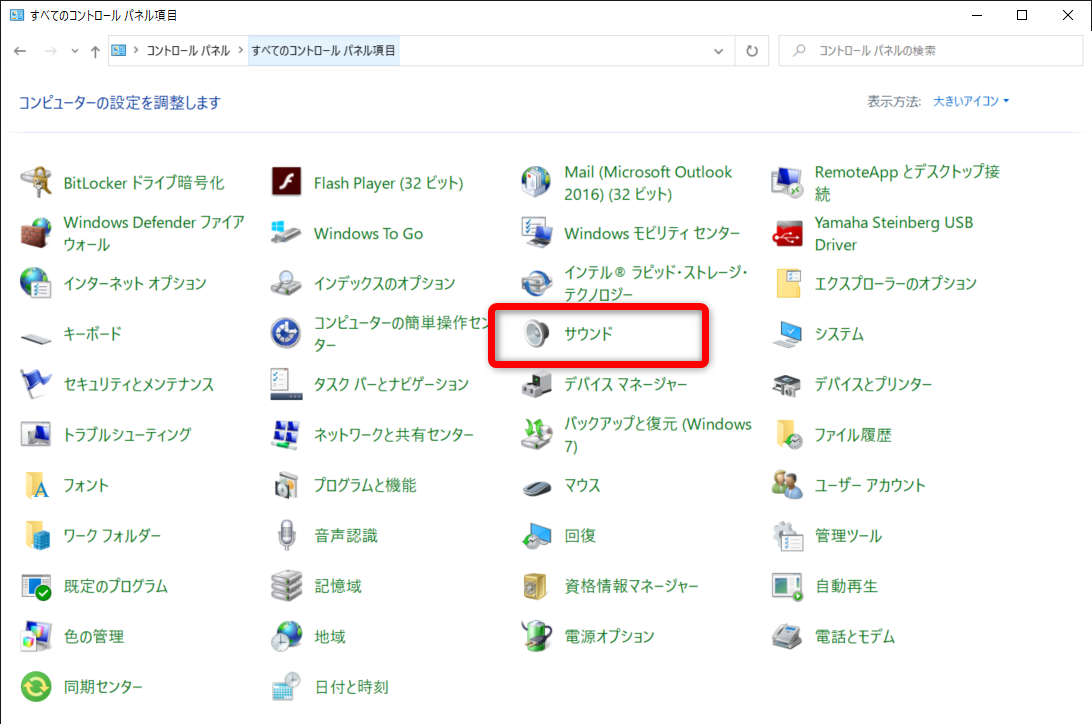
Task: Open the インデックスのオプション icon
Action: click(286, 283)
